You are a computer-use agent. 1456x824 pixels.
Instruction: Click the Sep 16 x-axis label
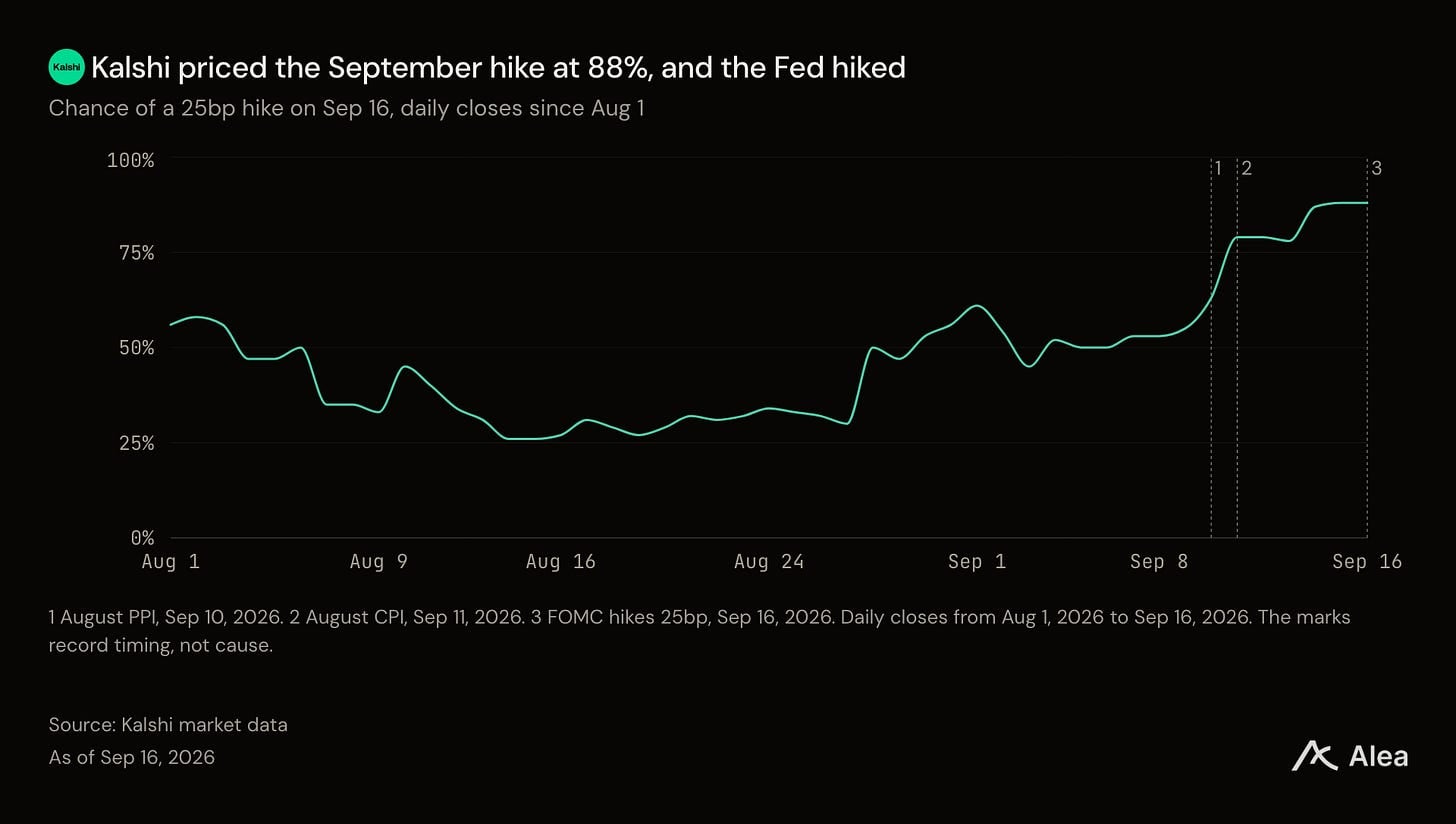click(1367, 562)
